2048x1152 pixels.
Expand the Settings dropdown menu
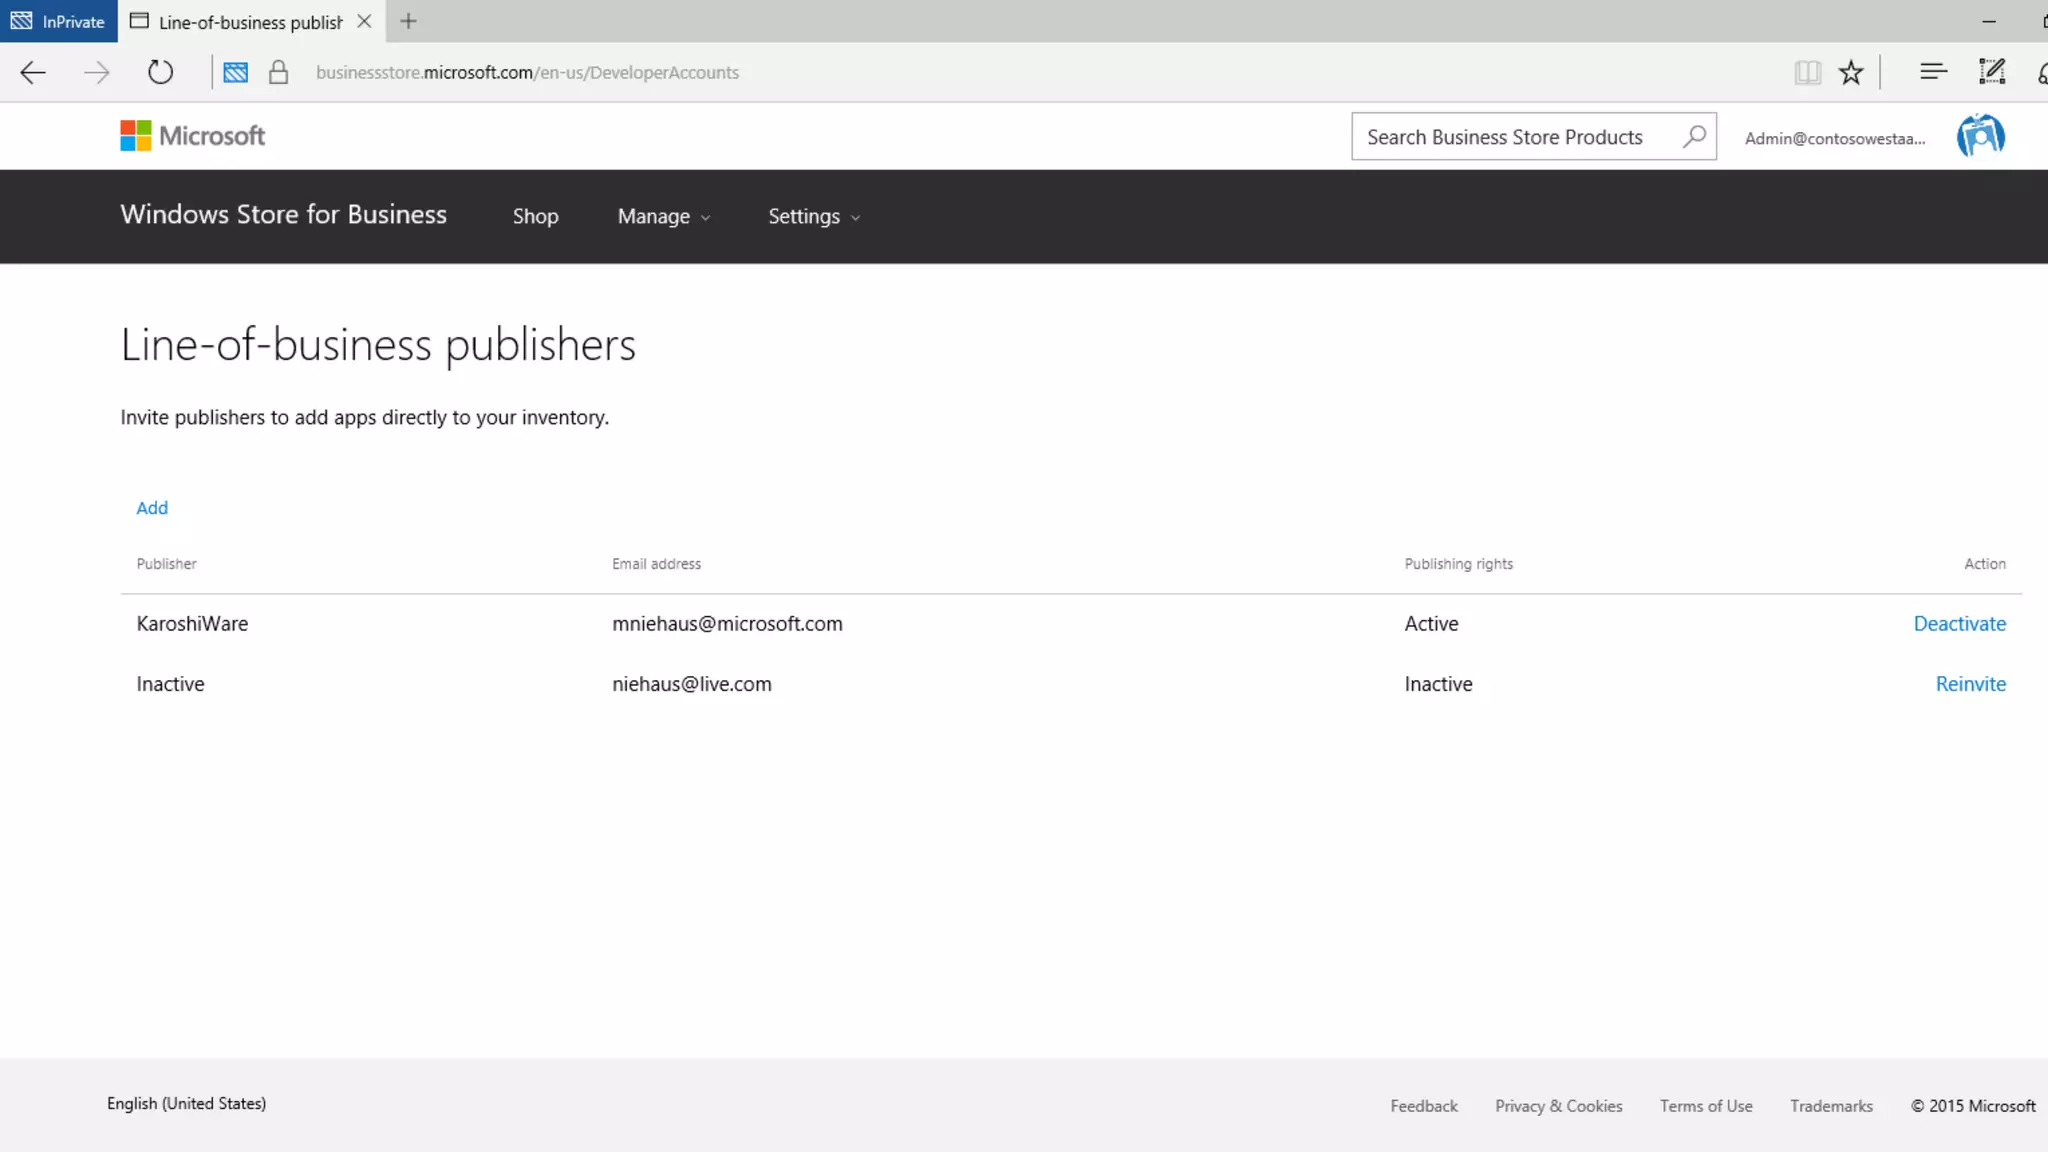click(813, 216)
